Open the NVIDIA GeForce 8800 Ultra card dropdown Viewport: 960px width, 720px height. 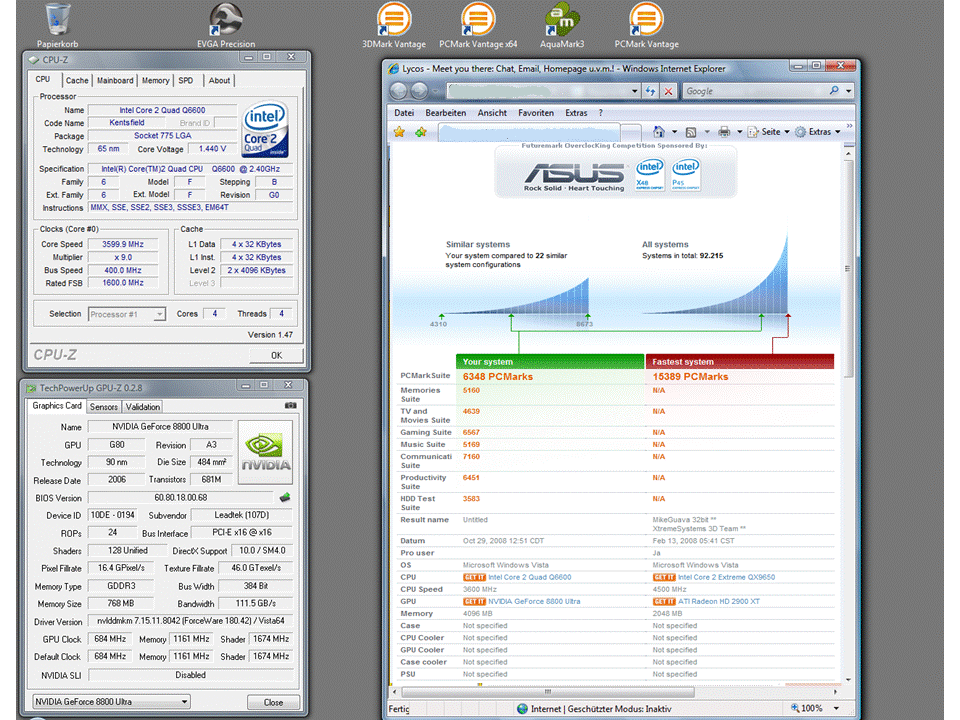(110, 702)
